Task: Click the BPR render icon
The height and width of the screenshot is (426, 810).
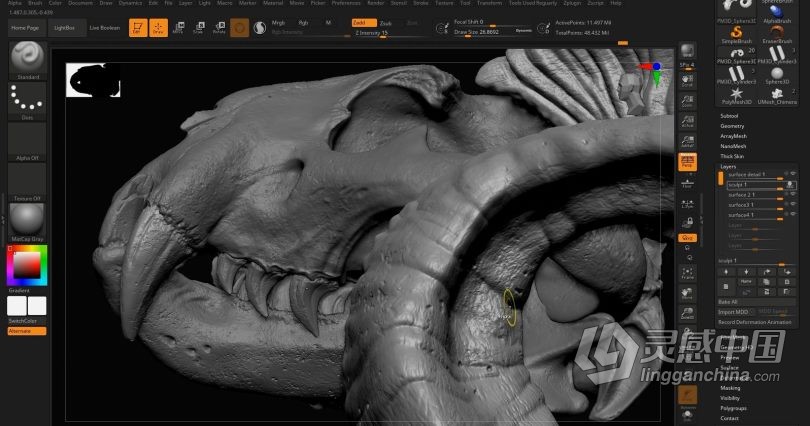Action: click(687, 52)
